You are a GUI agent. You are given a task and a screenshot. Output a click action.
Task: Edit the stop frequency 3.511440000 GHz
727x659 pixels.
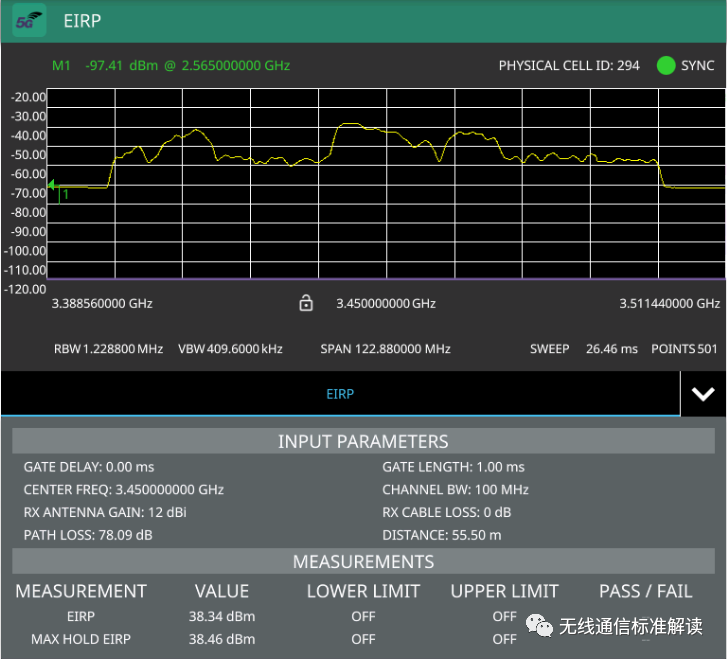[x=669, y=304]
